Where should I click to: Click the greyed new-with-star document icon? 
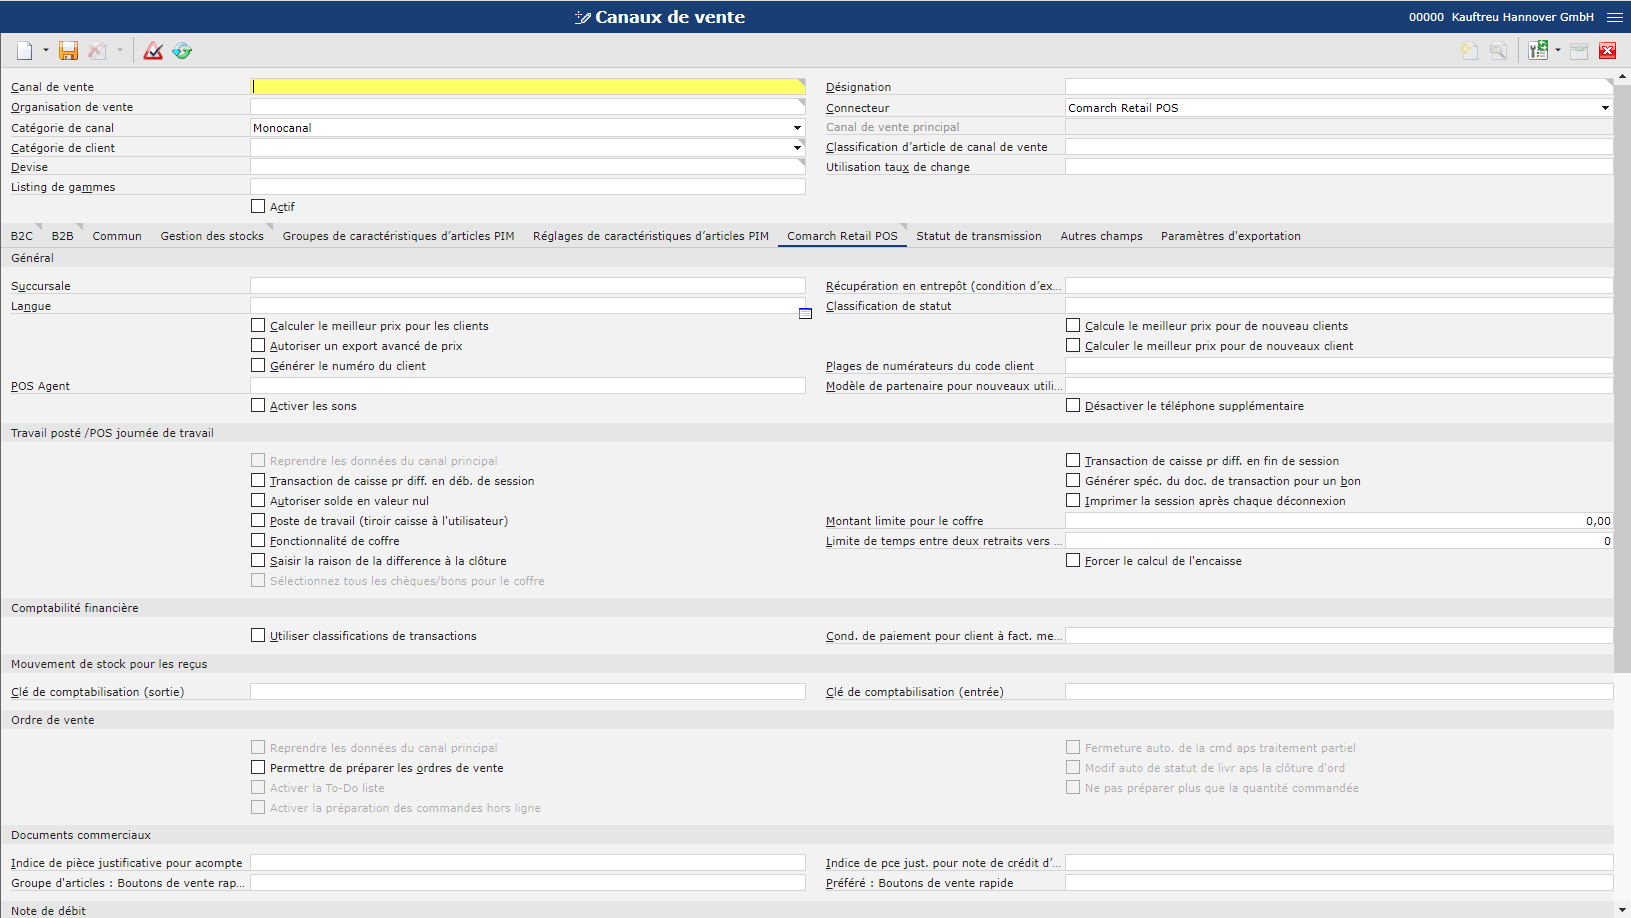pyautogui.click(x=1469, y=51)
